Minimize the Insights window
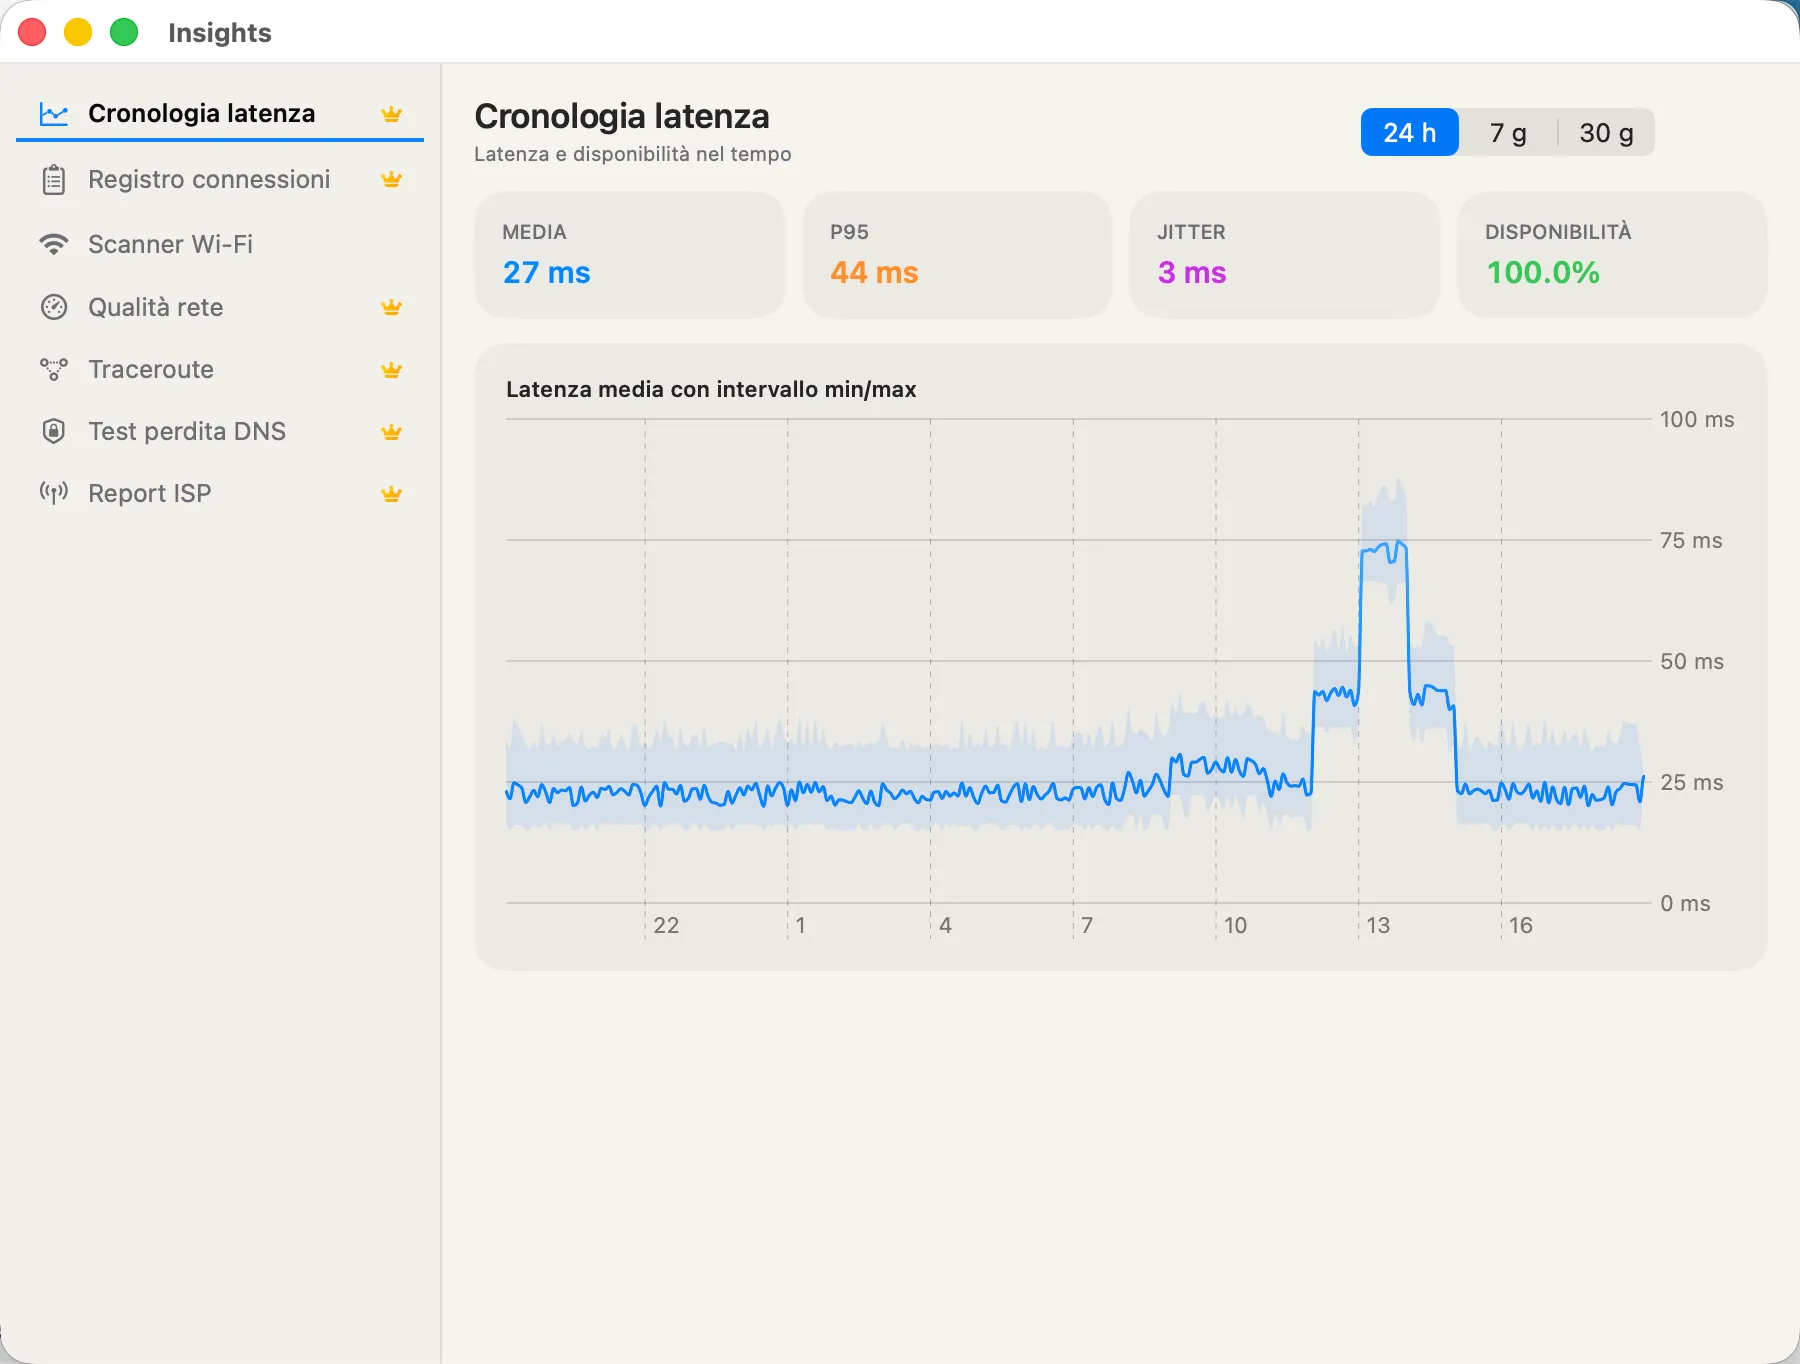The image size is (1800, 1364). [78, 32]
